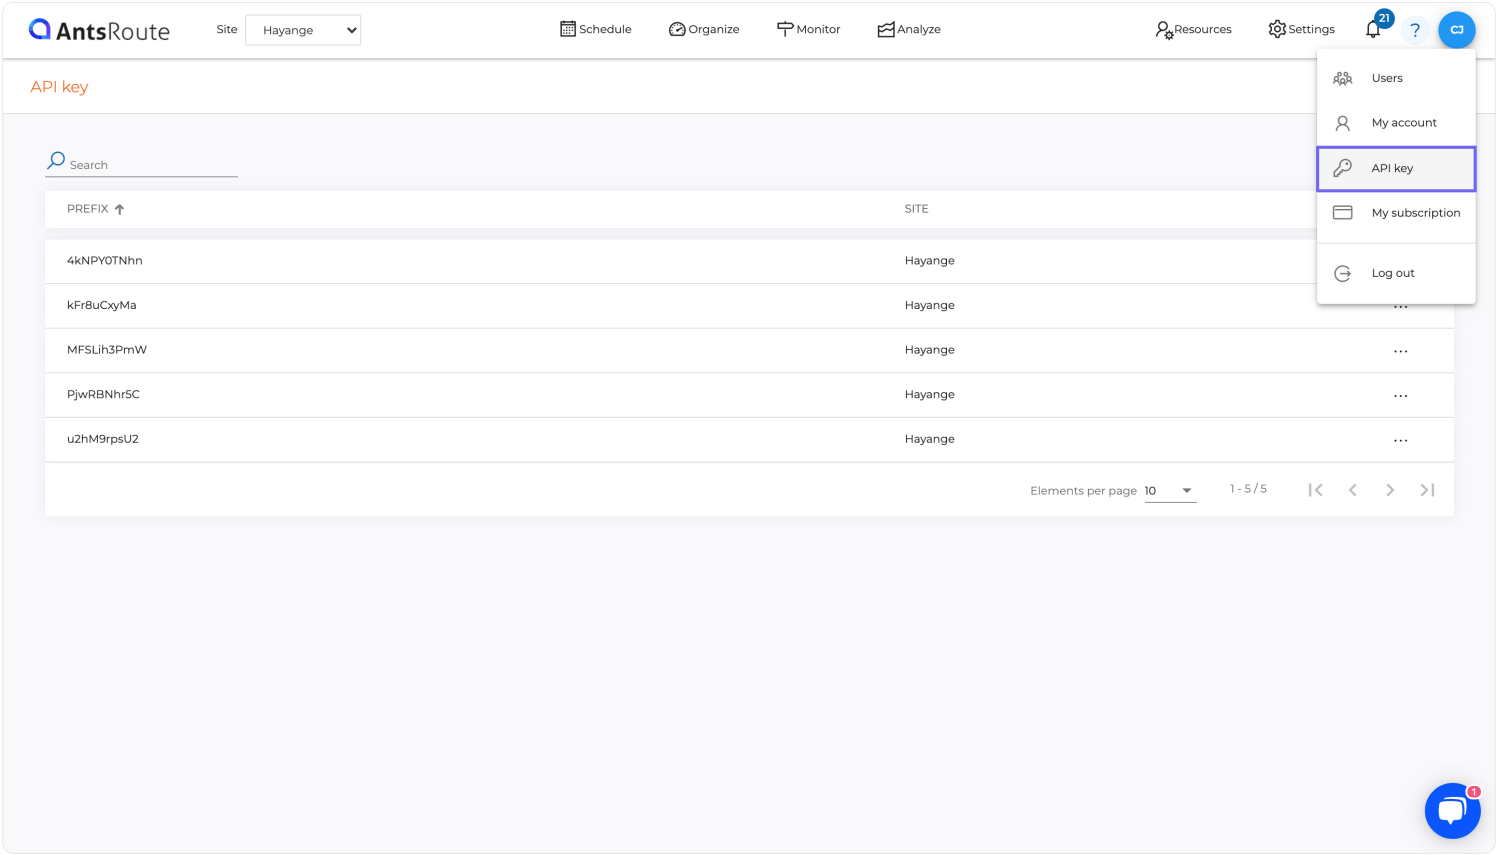Open the notifications bell

tap(1373, 29)
